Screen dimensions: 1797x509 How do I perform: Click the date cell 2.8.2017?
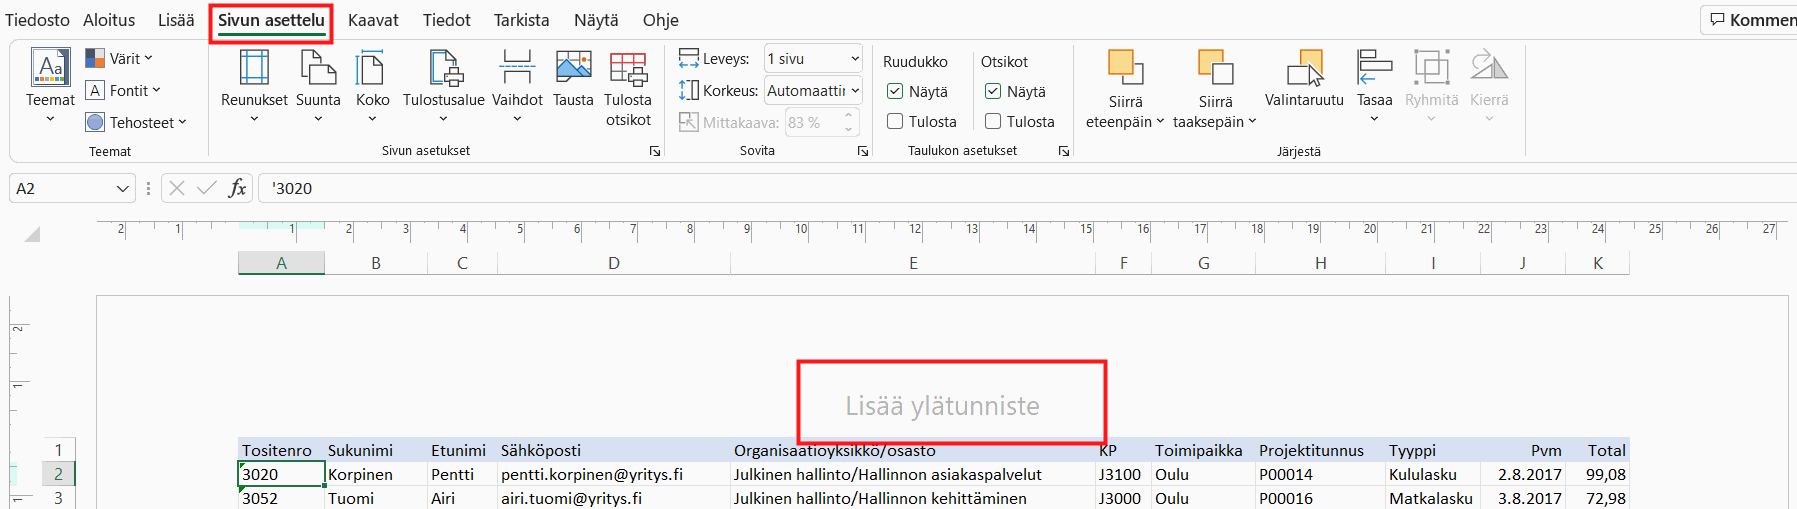1523,474
